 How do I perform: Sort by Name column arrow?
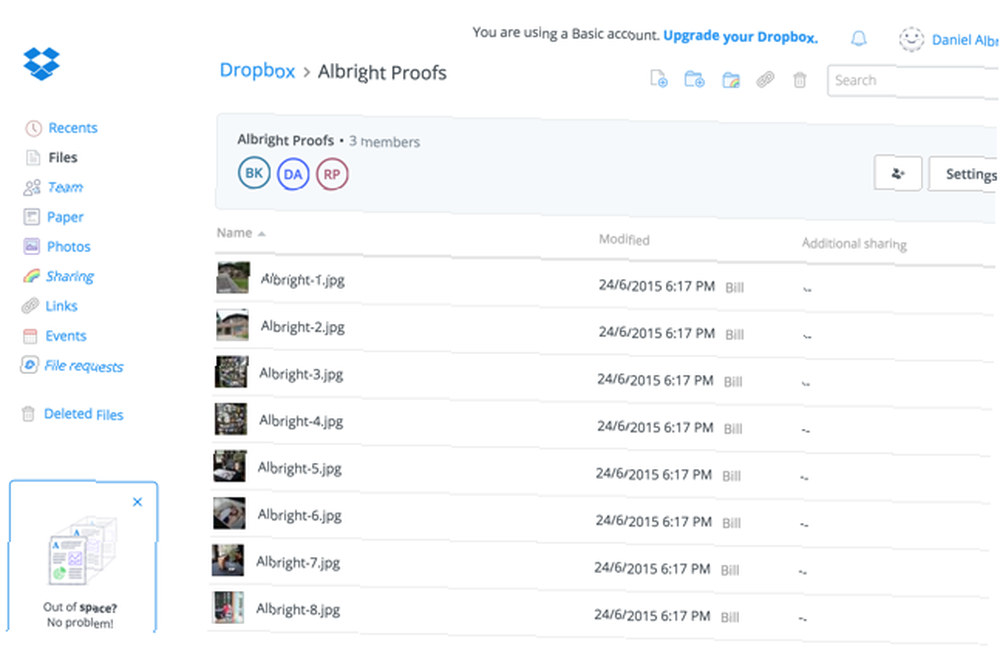(261, 233)
